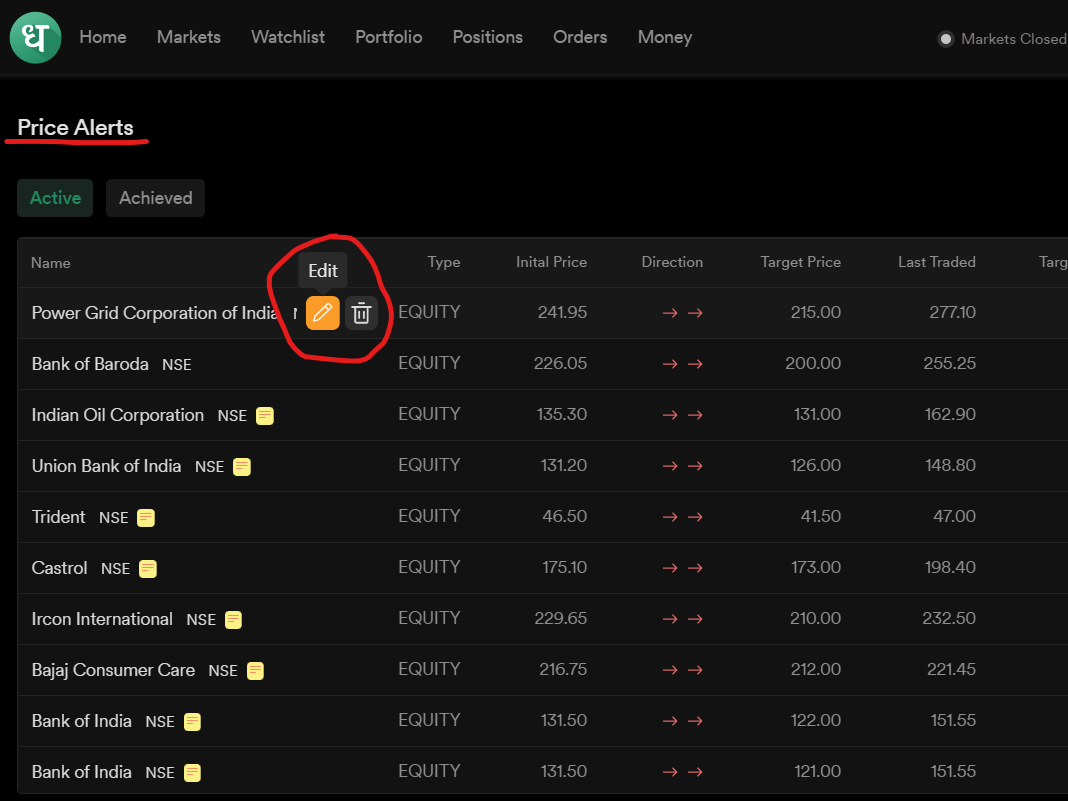Click the Markets Closed status indicator
1068x801 pixels.
[x=1002, y=39]
